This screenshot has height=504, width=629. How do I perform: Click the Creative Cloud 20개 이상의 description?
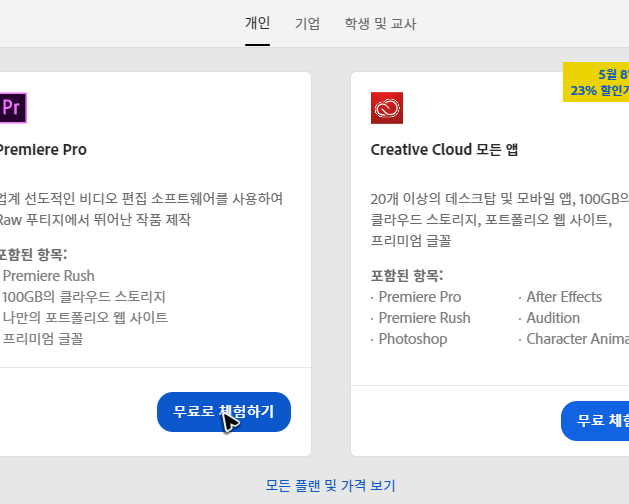point(500,219)
